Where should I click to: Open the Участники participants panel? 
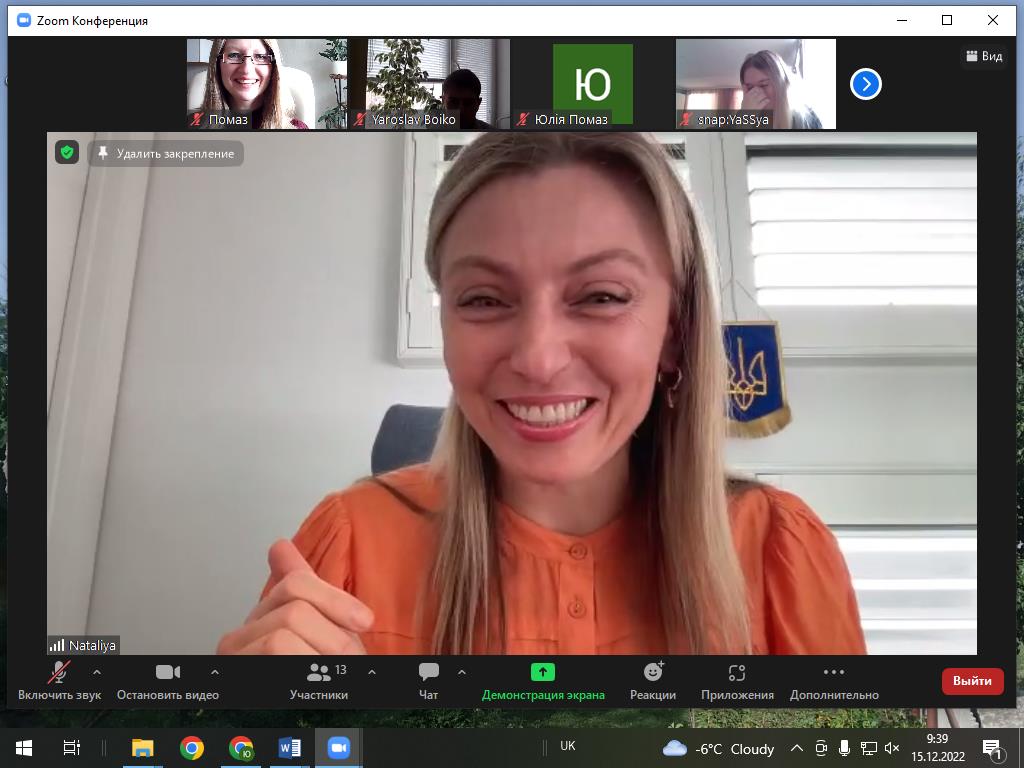pyautogui.click(x=319, y=681)
